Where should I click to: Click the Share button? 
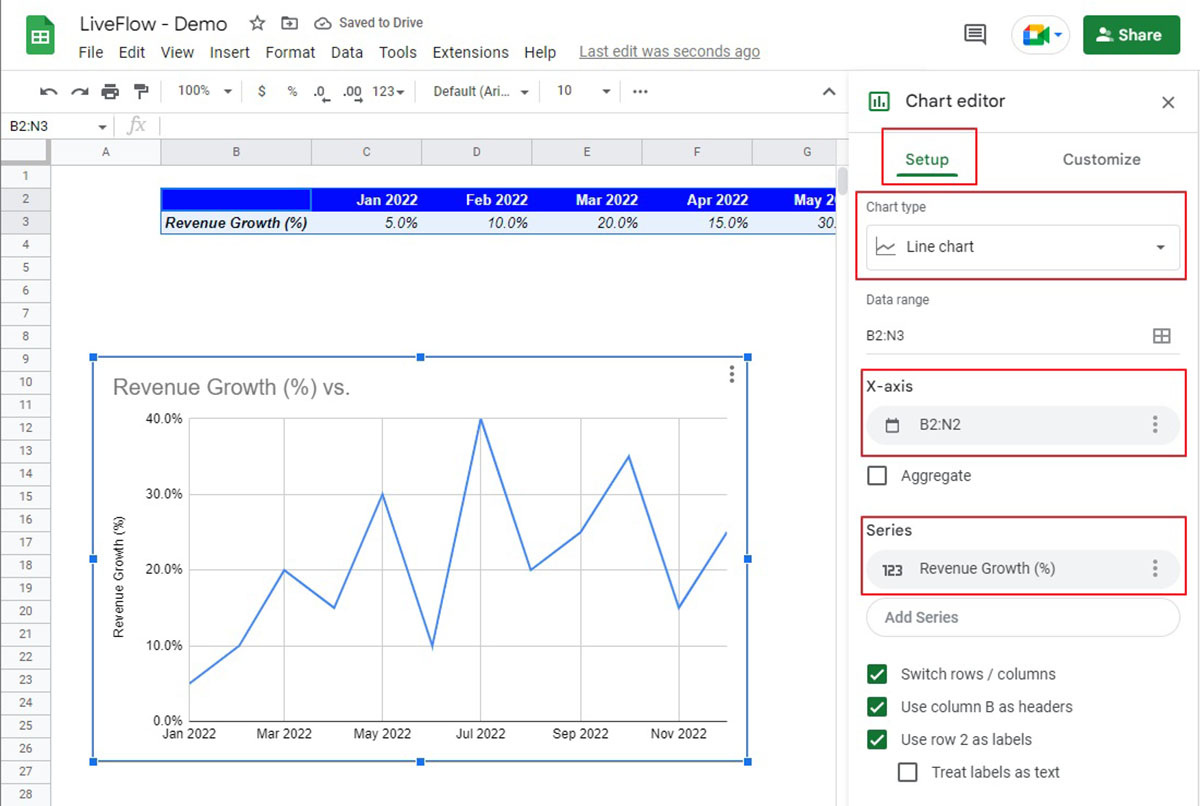1131,34
